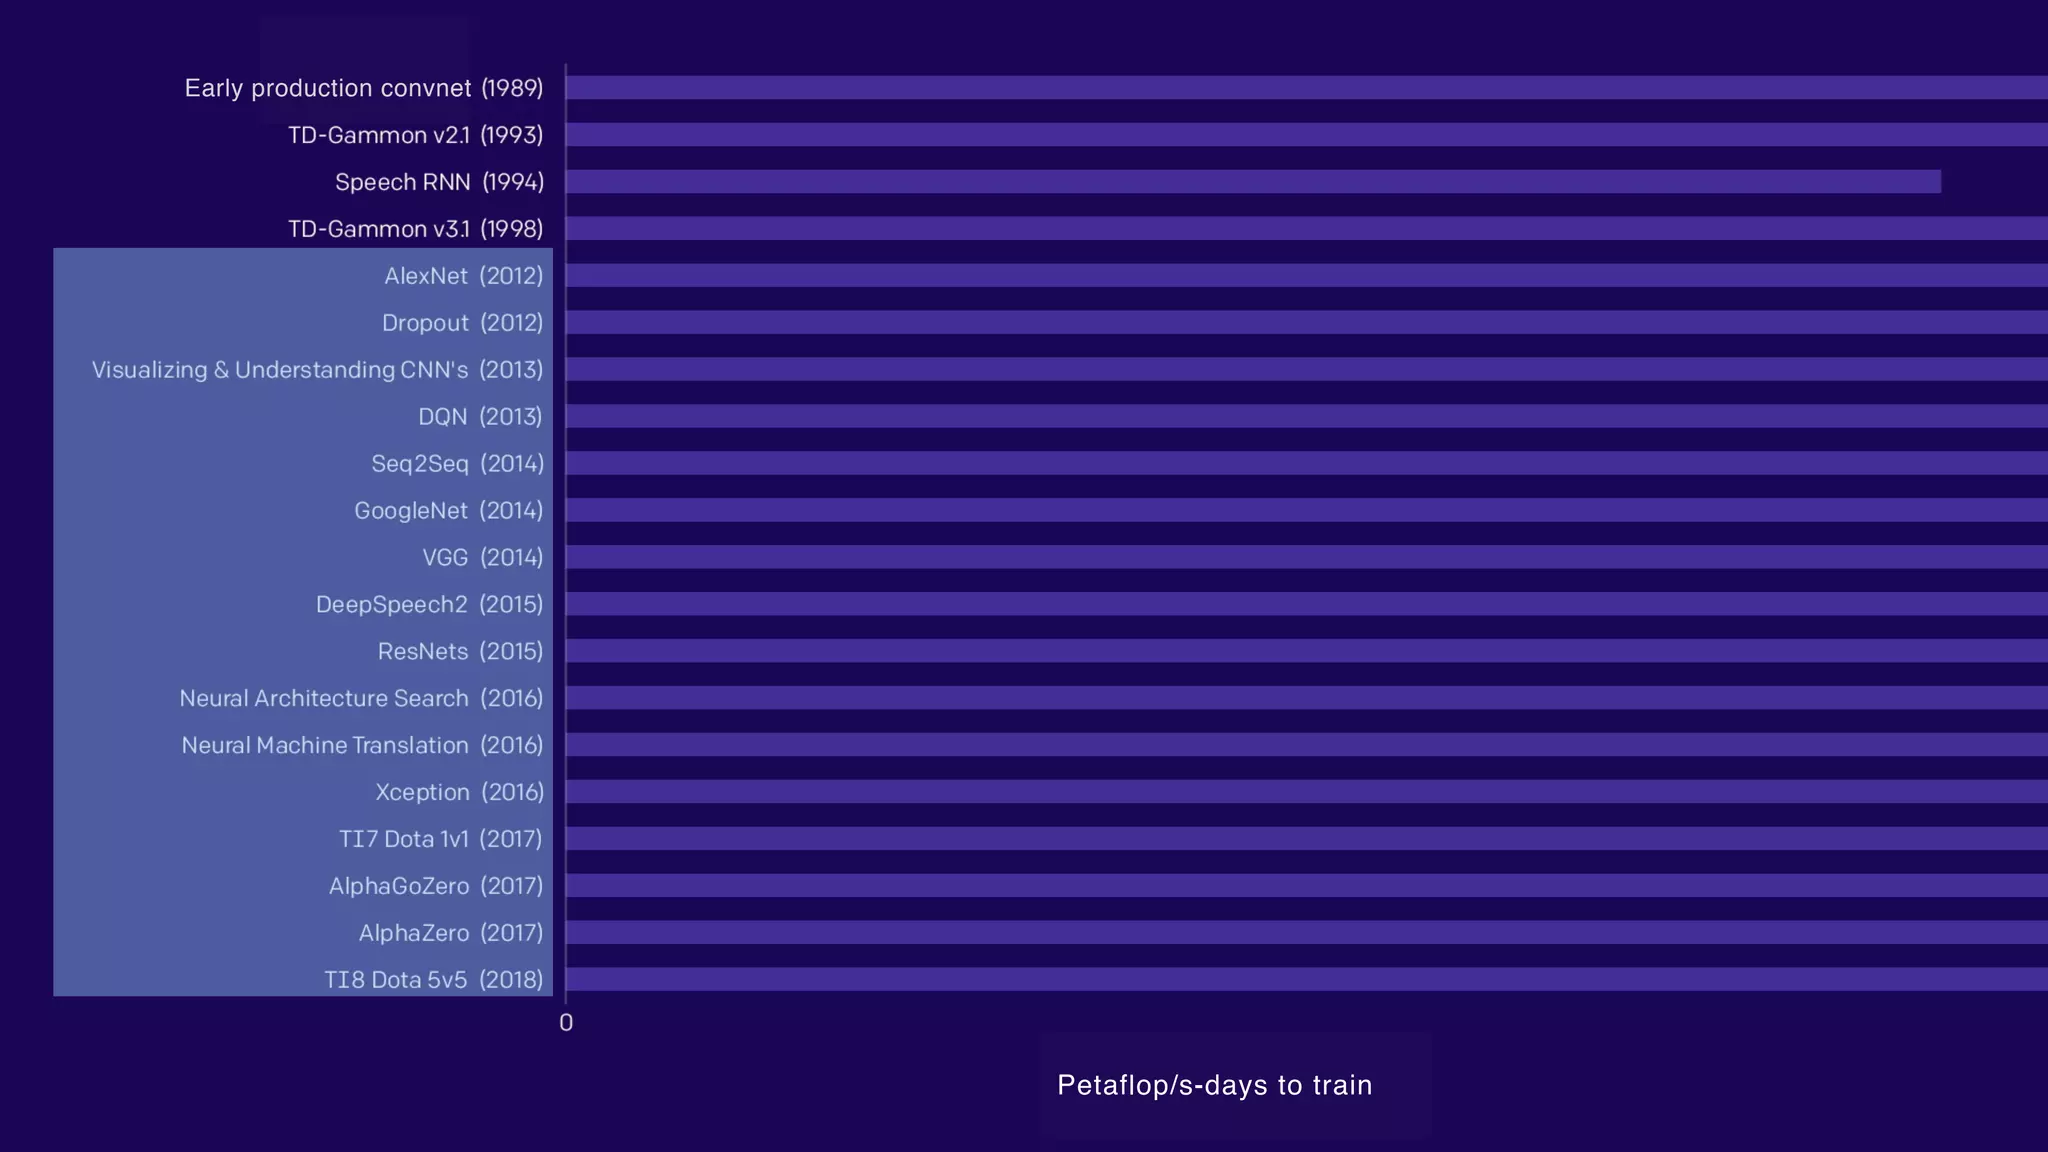
Task: Click the 'AlphaGoZero (2017)' label
Action: pyautogui.click(x=437, y=887)
